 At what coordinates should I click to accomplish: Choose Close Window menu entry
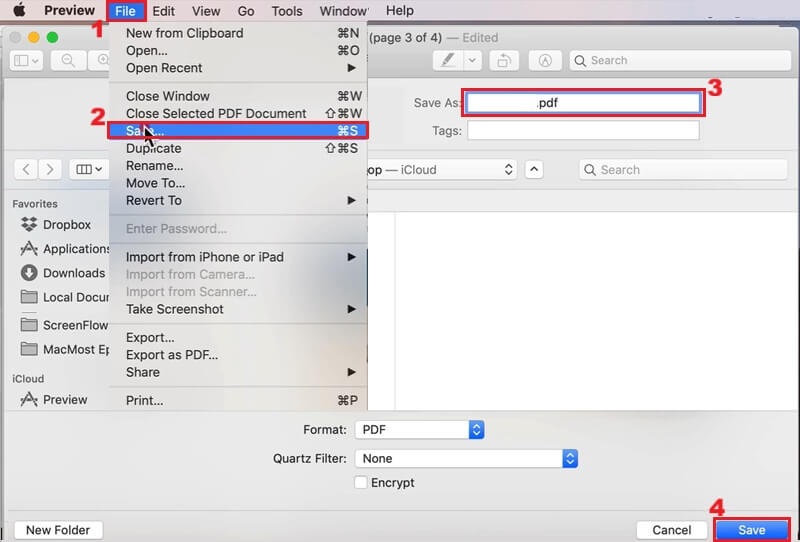coord(238,96)
